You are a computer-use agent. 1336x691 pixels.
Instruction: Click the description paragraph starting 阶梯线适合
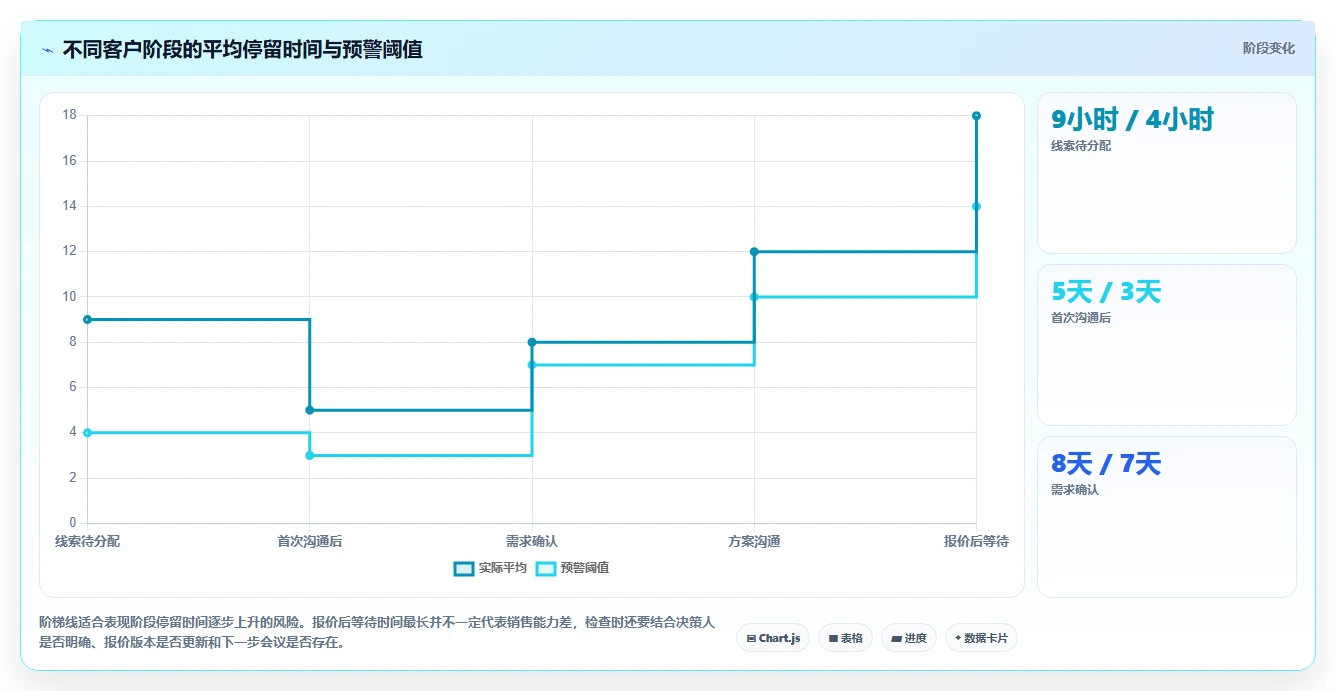[x=377, y=633]
